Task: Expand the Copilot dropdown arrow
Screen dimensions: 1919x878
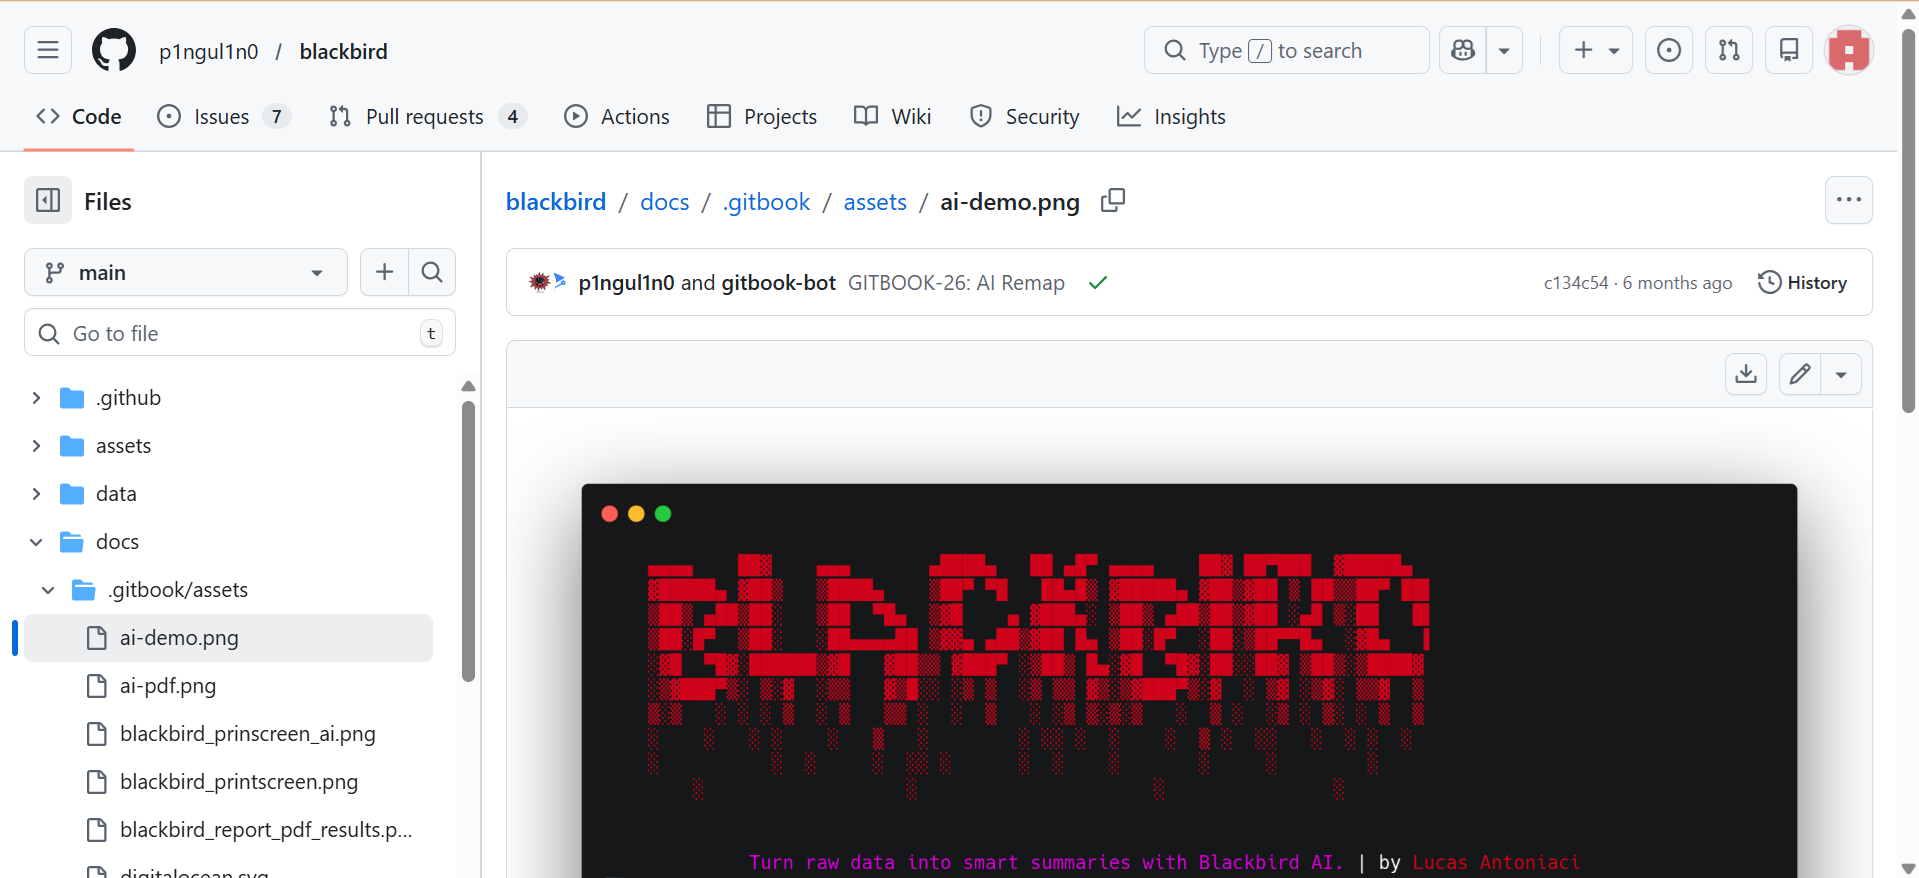Action: coord(1504,50)
